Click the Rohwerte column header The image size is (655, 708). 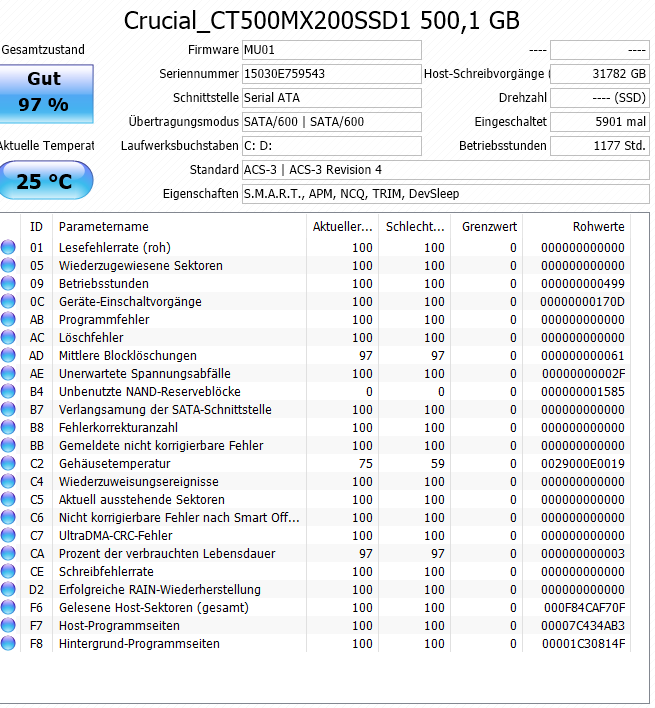pyautogui.click(x=576, y=226)
